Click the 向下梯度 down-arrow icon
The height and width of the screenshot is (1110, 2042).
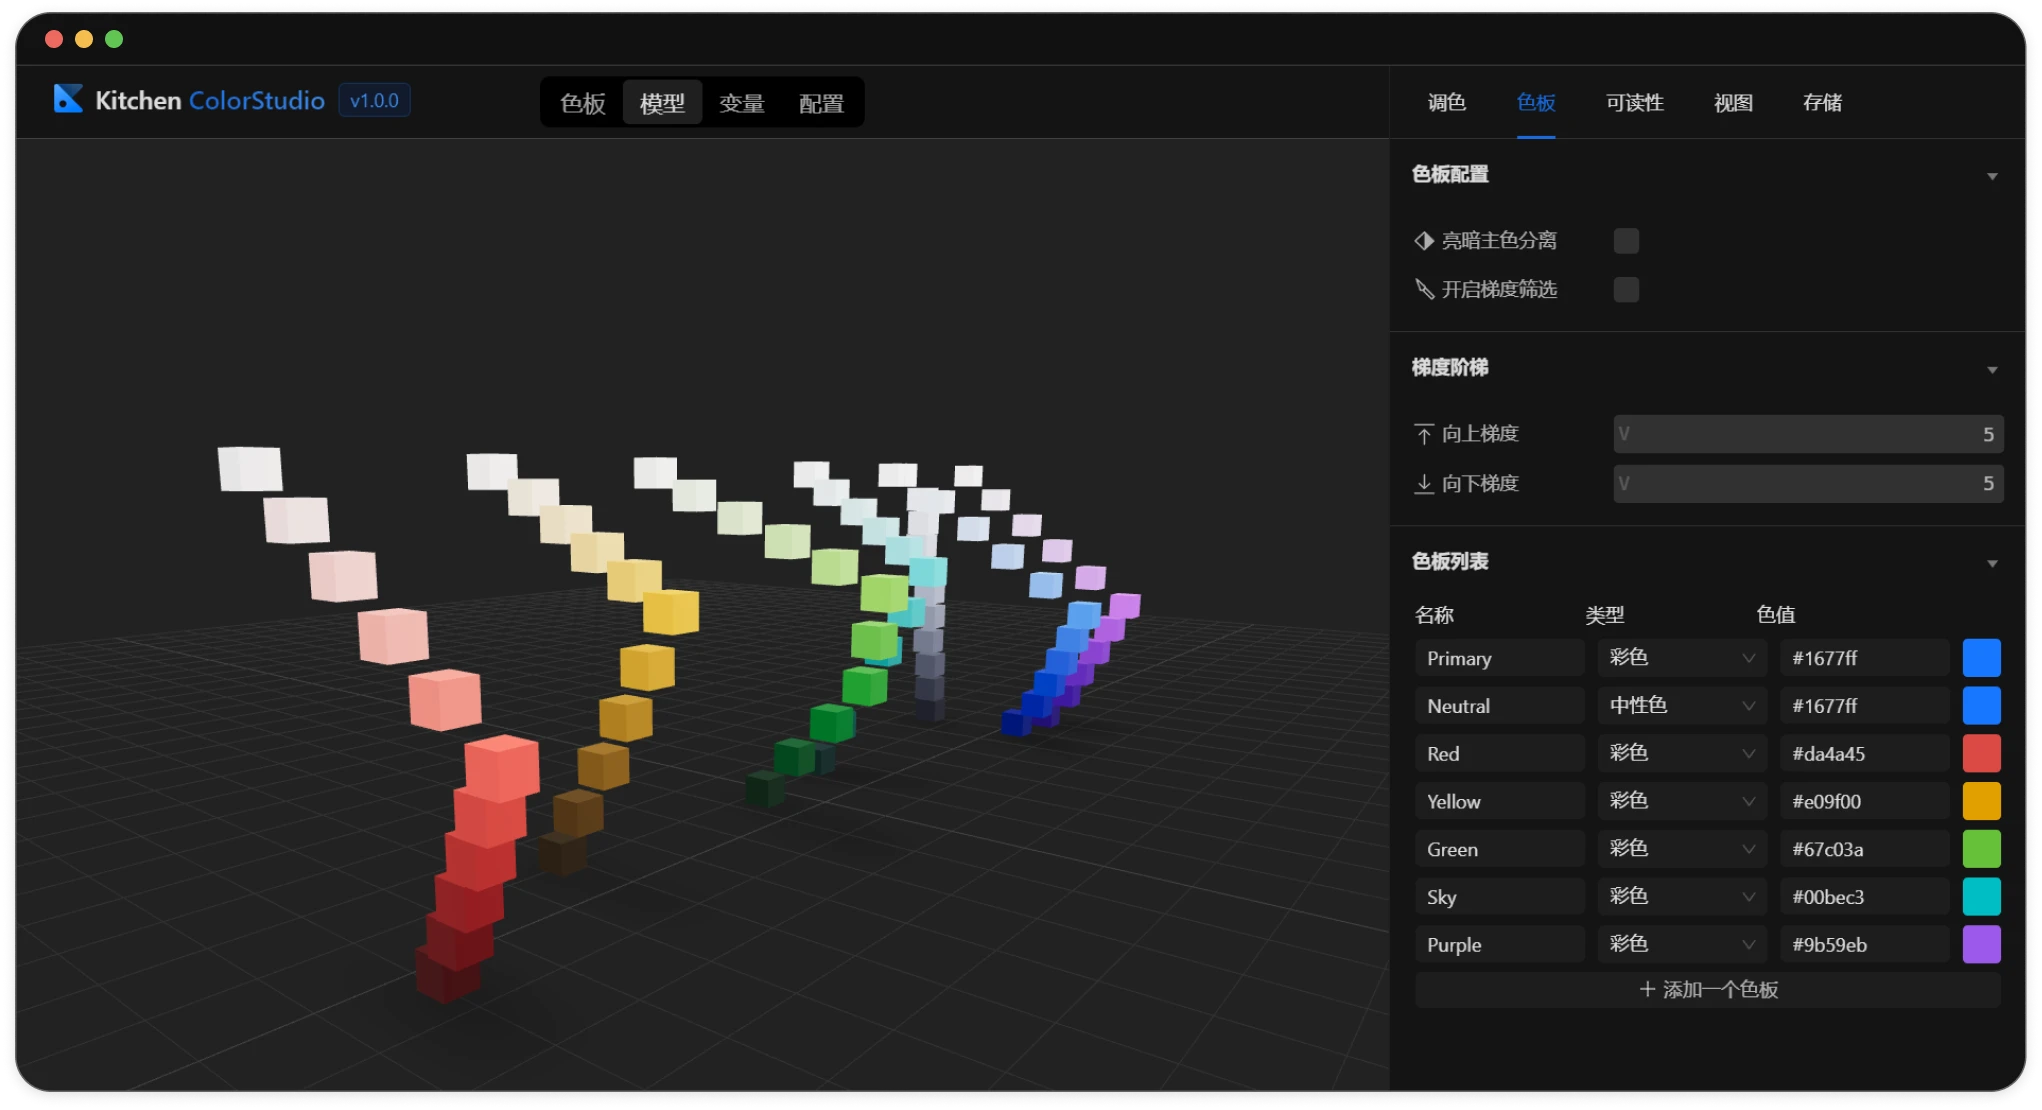click(1424, 484)
